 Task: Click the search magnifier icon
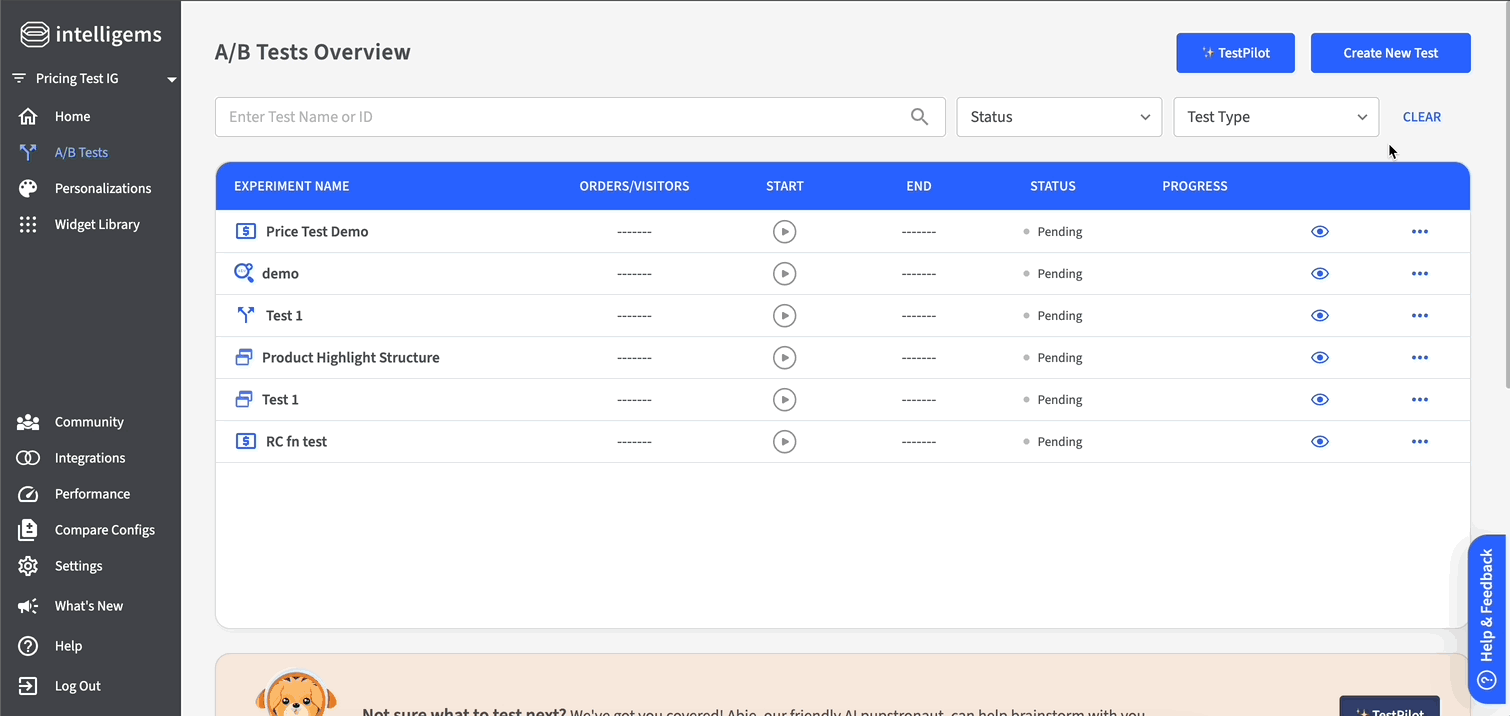[x=919, y=117]
